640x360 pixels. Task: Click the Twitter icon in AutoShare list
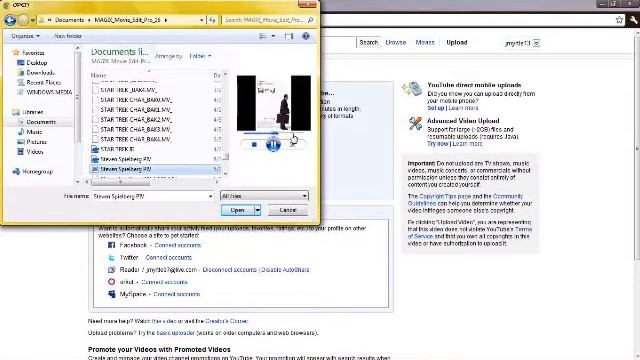pos(111,258)
